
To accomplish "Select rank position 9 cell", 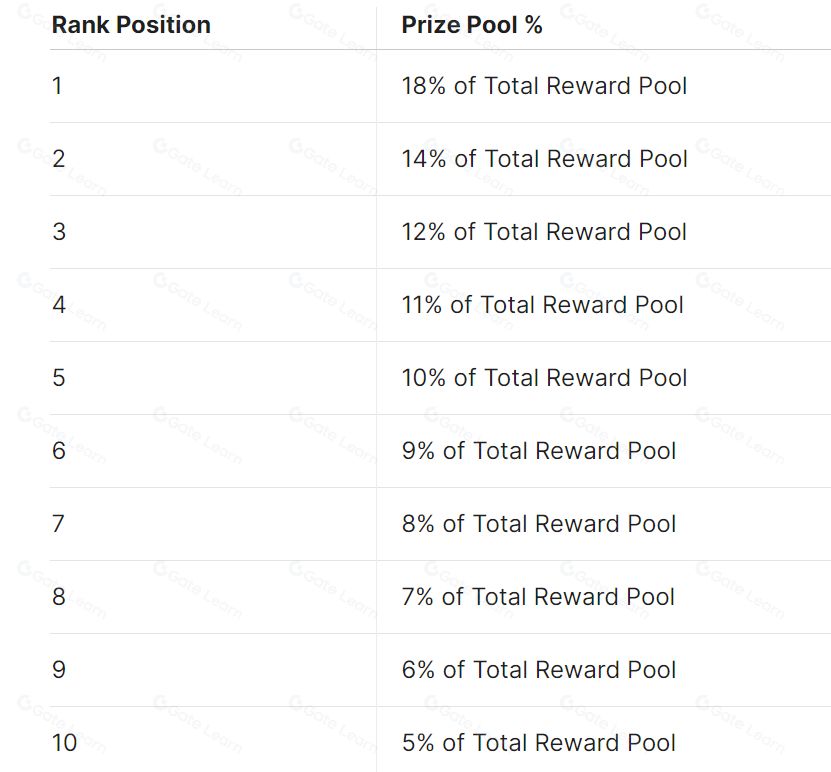I will pyautogui.click(x=213, y=670).
